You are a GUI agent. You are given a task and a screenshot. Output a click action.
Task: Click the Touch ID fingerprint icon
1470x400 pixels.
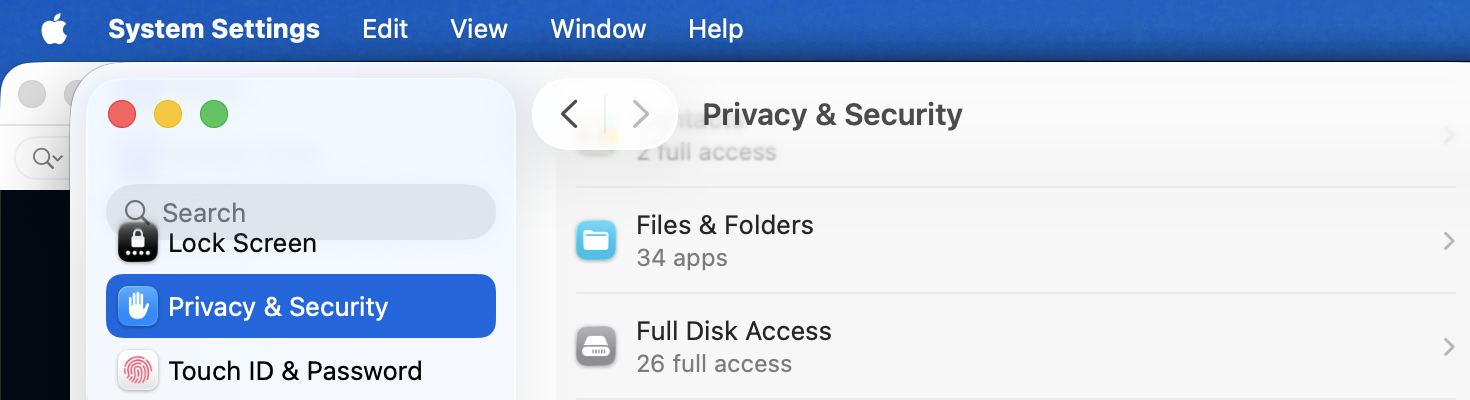point(138,371)
